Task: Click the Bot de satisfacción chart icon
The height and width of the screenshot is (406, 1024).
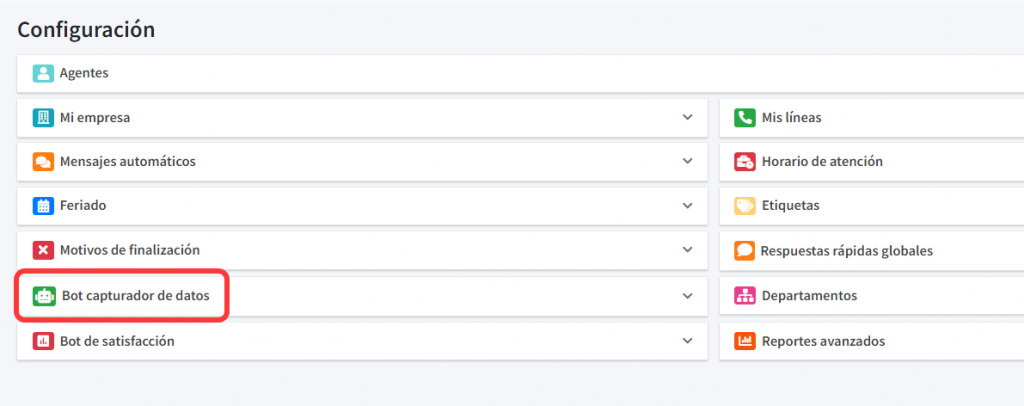Action: pos(43,341)
